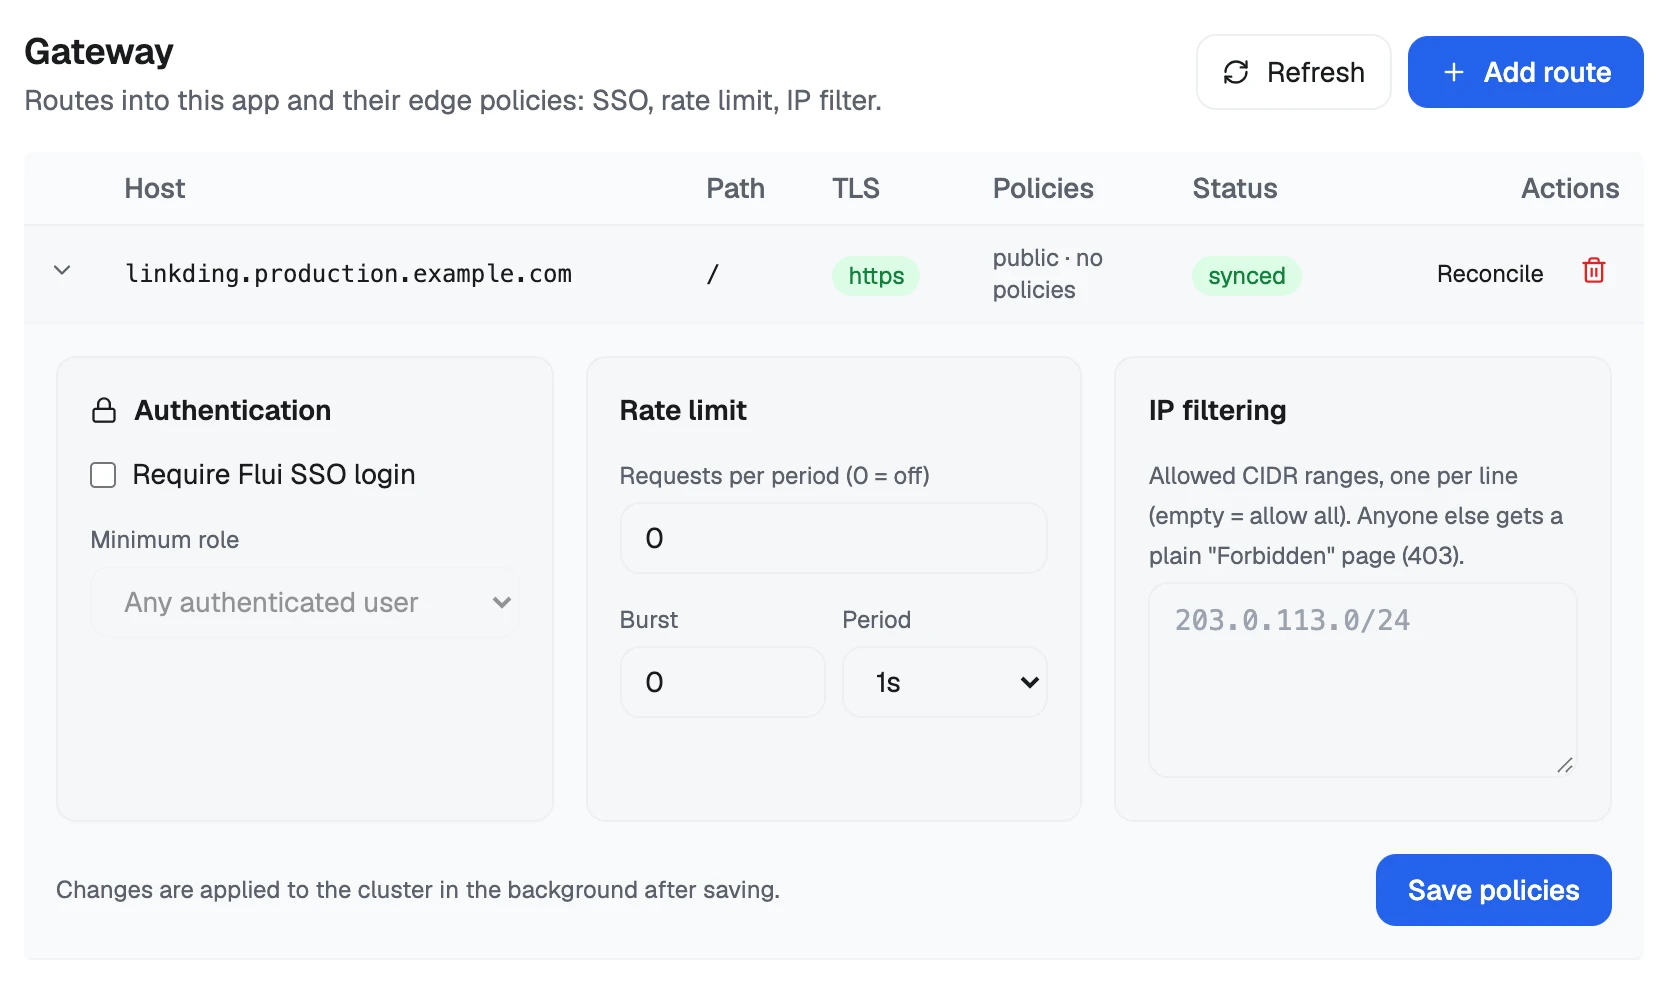Add a new route
The width and height of the screenshot is (1668, 984).
(x=1526, y=72)
